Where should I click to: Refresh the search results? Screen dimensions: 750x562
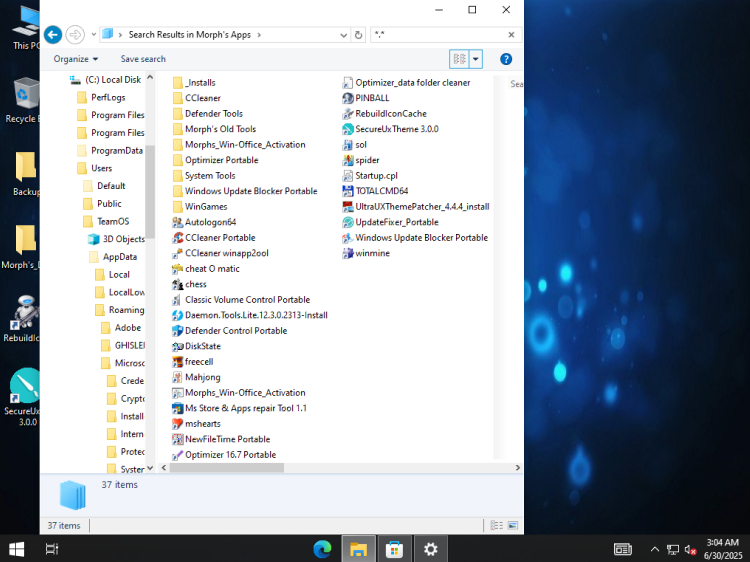tap(358, 35)
